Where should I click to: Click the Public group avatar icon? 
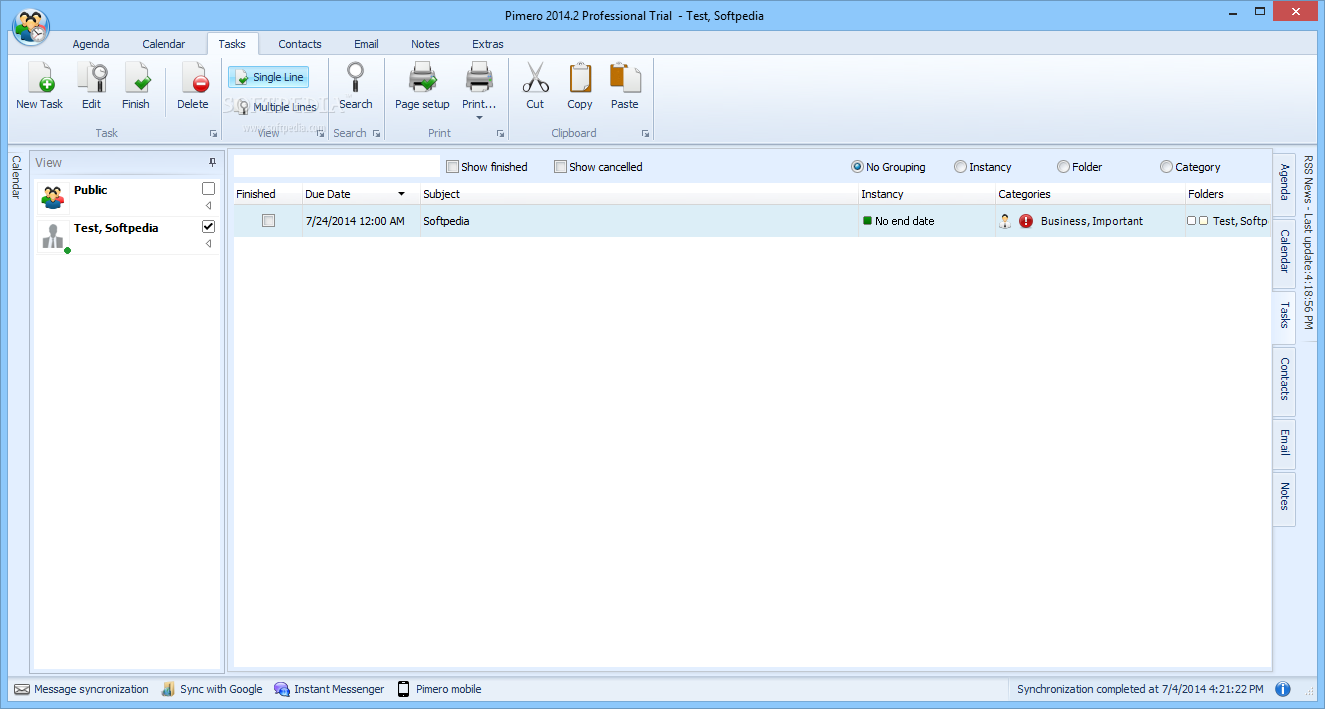[53, 198]
